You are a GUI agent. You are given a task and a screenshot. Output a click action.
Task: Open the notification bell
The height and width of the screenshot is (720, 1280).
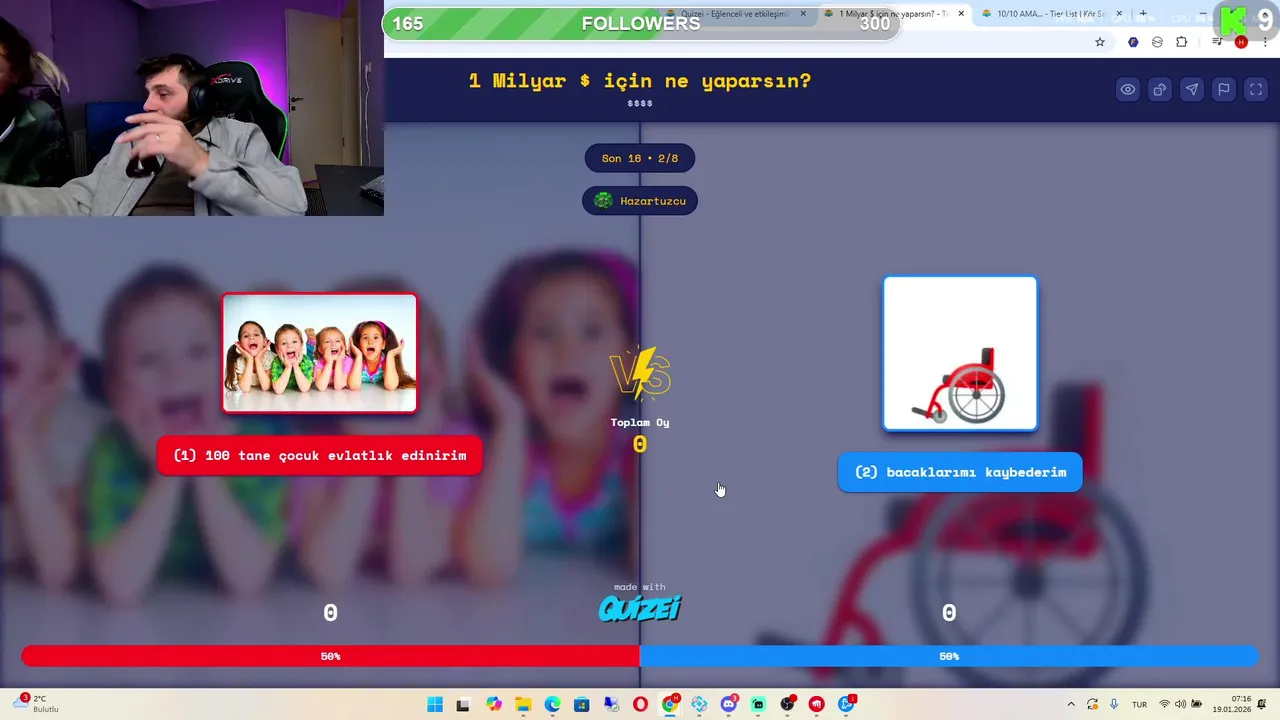pos(1263,705)
